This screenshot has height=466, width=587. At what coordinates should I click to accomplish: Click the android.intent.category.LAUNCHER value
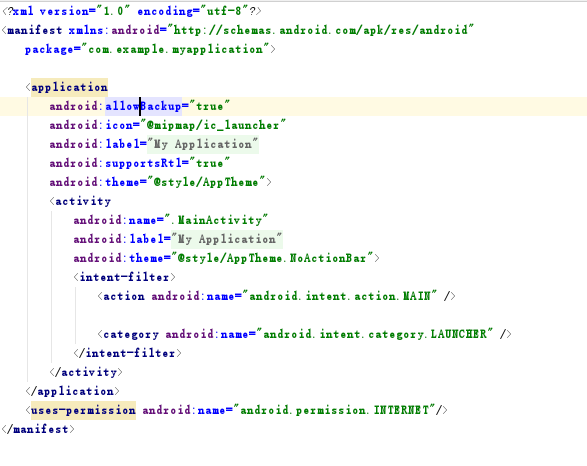click(375, 334)
